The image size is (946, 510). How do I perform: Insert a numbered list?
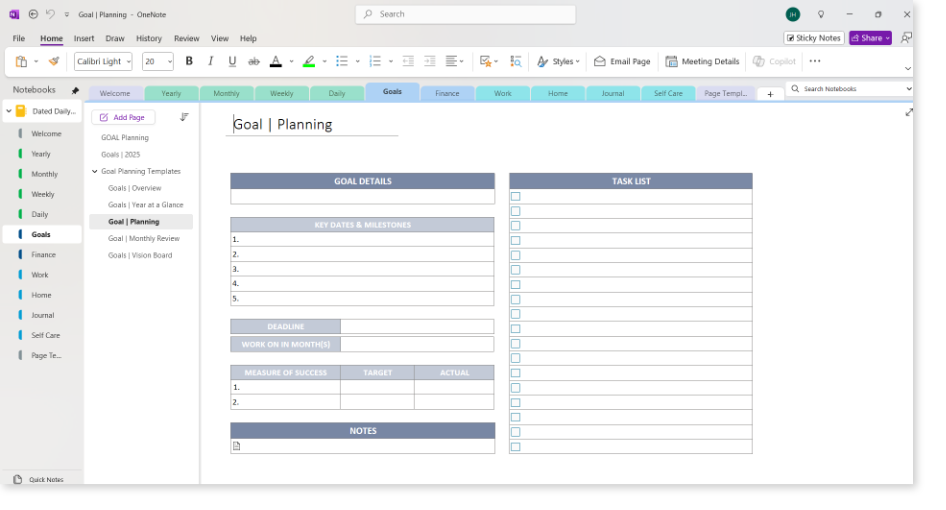375,61
